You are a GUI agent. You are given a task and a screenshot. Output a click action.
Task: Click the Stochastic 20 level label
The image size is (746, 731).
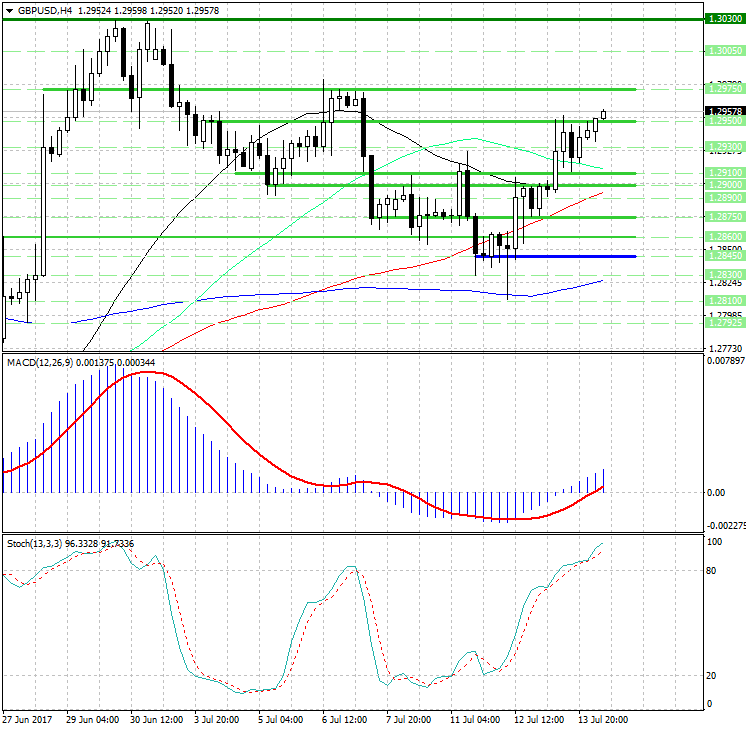(712, 675)
